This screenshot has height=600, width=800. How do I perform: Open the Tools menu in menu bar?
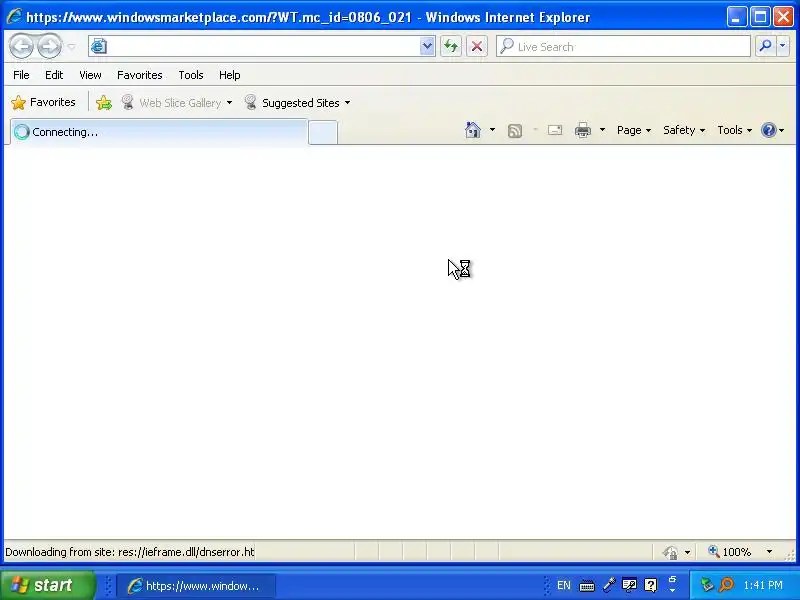click(191, 75)
